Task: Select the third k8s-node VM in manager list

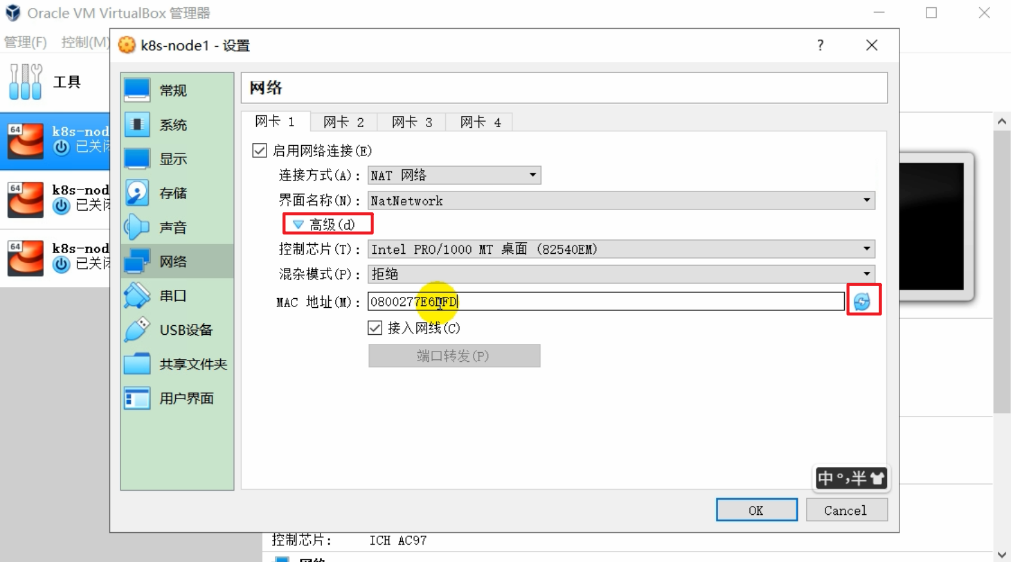Action: (57, 257)
